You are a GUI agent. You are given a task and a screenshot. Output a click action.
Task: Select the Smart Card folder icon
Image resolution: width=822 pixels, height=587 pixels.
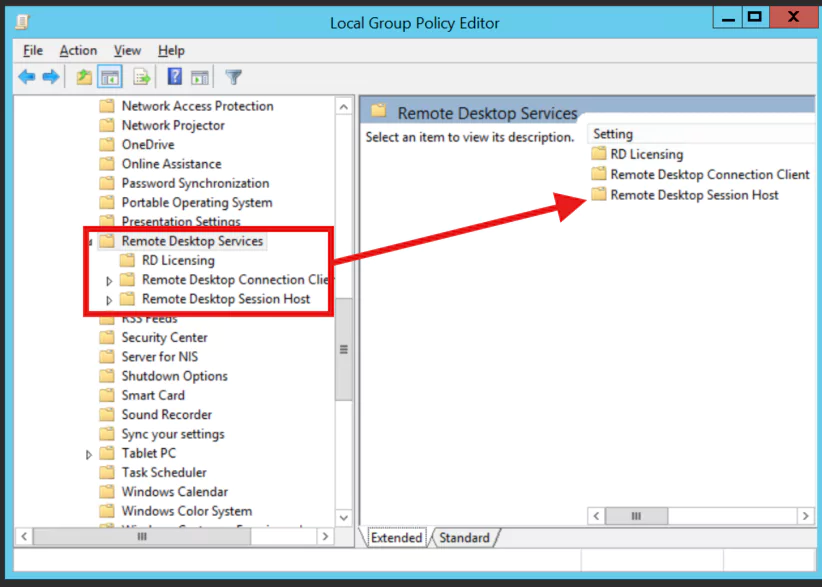coord(107,395)
